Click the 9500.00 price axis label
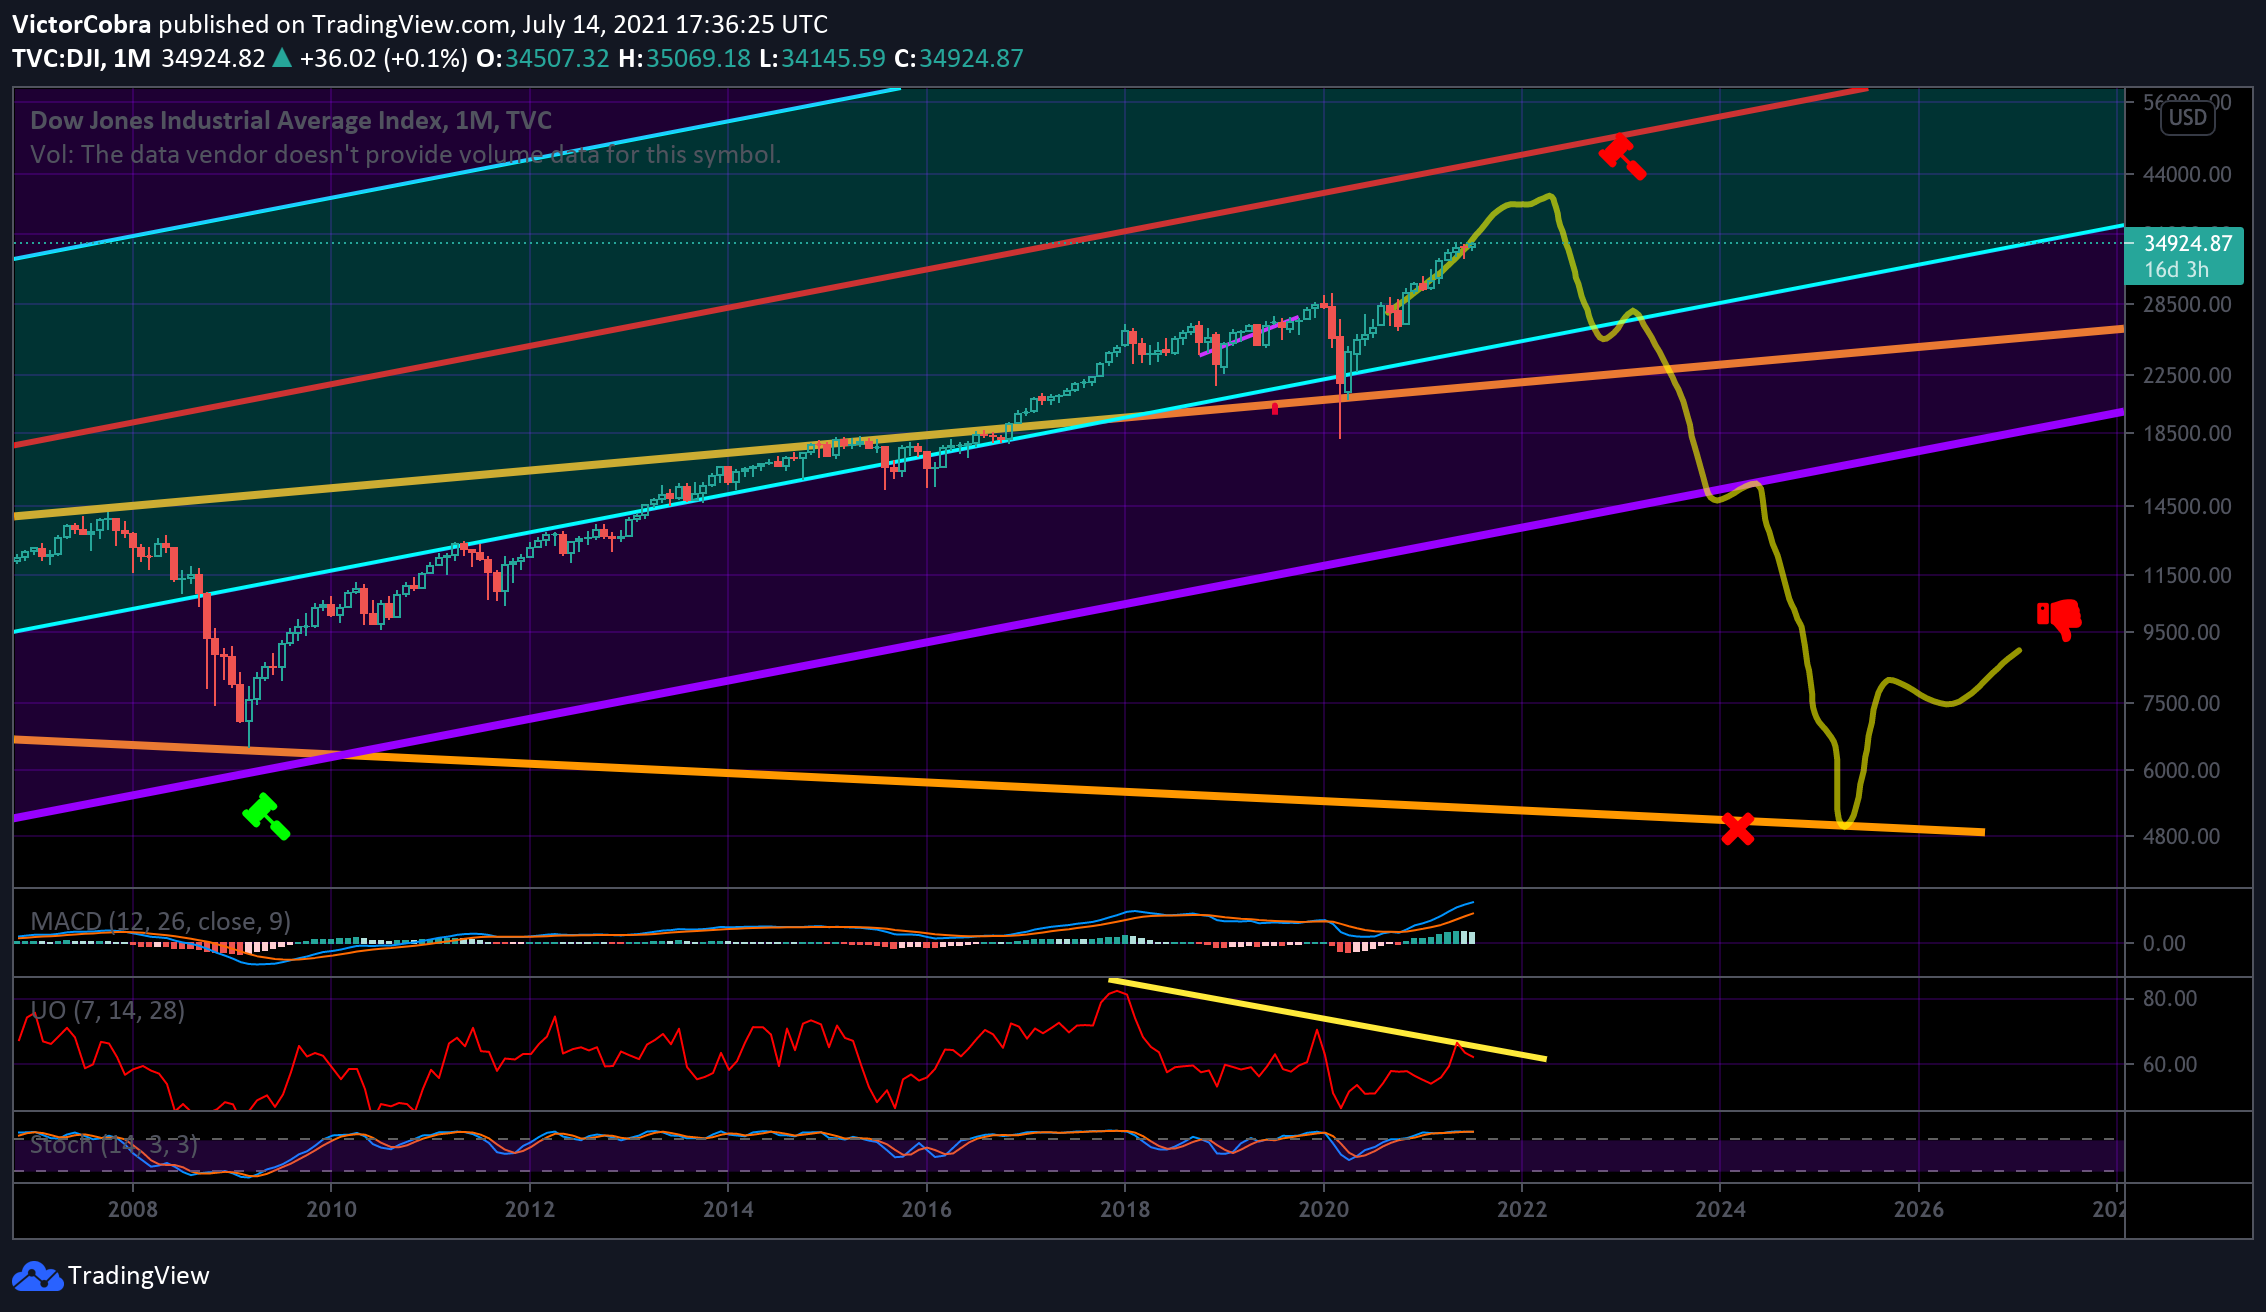 coord(2182,632)
